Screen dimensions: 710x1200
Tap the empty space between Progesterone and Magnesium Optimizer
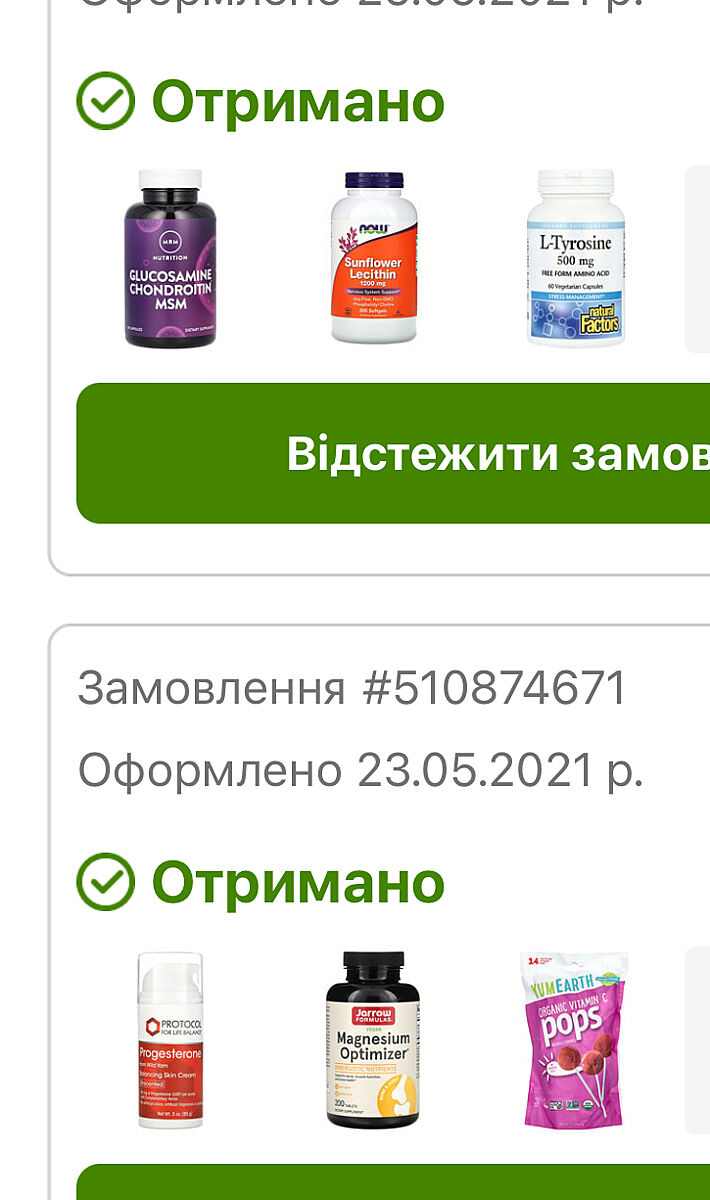coord(265,1040)
